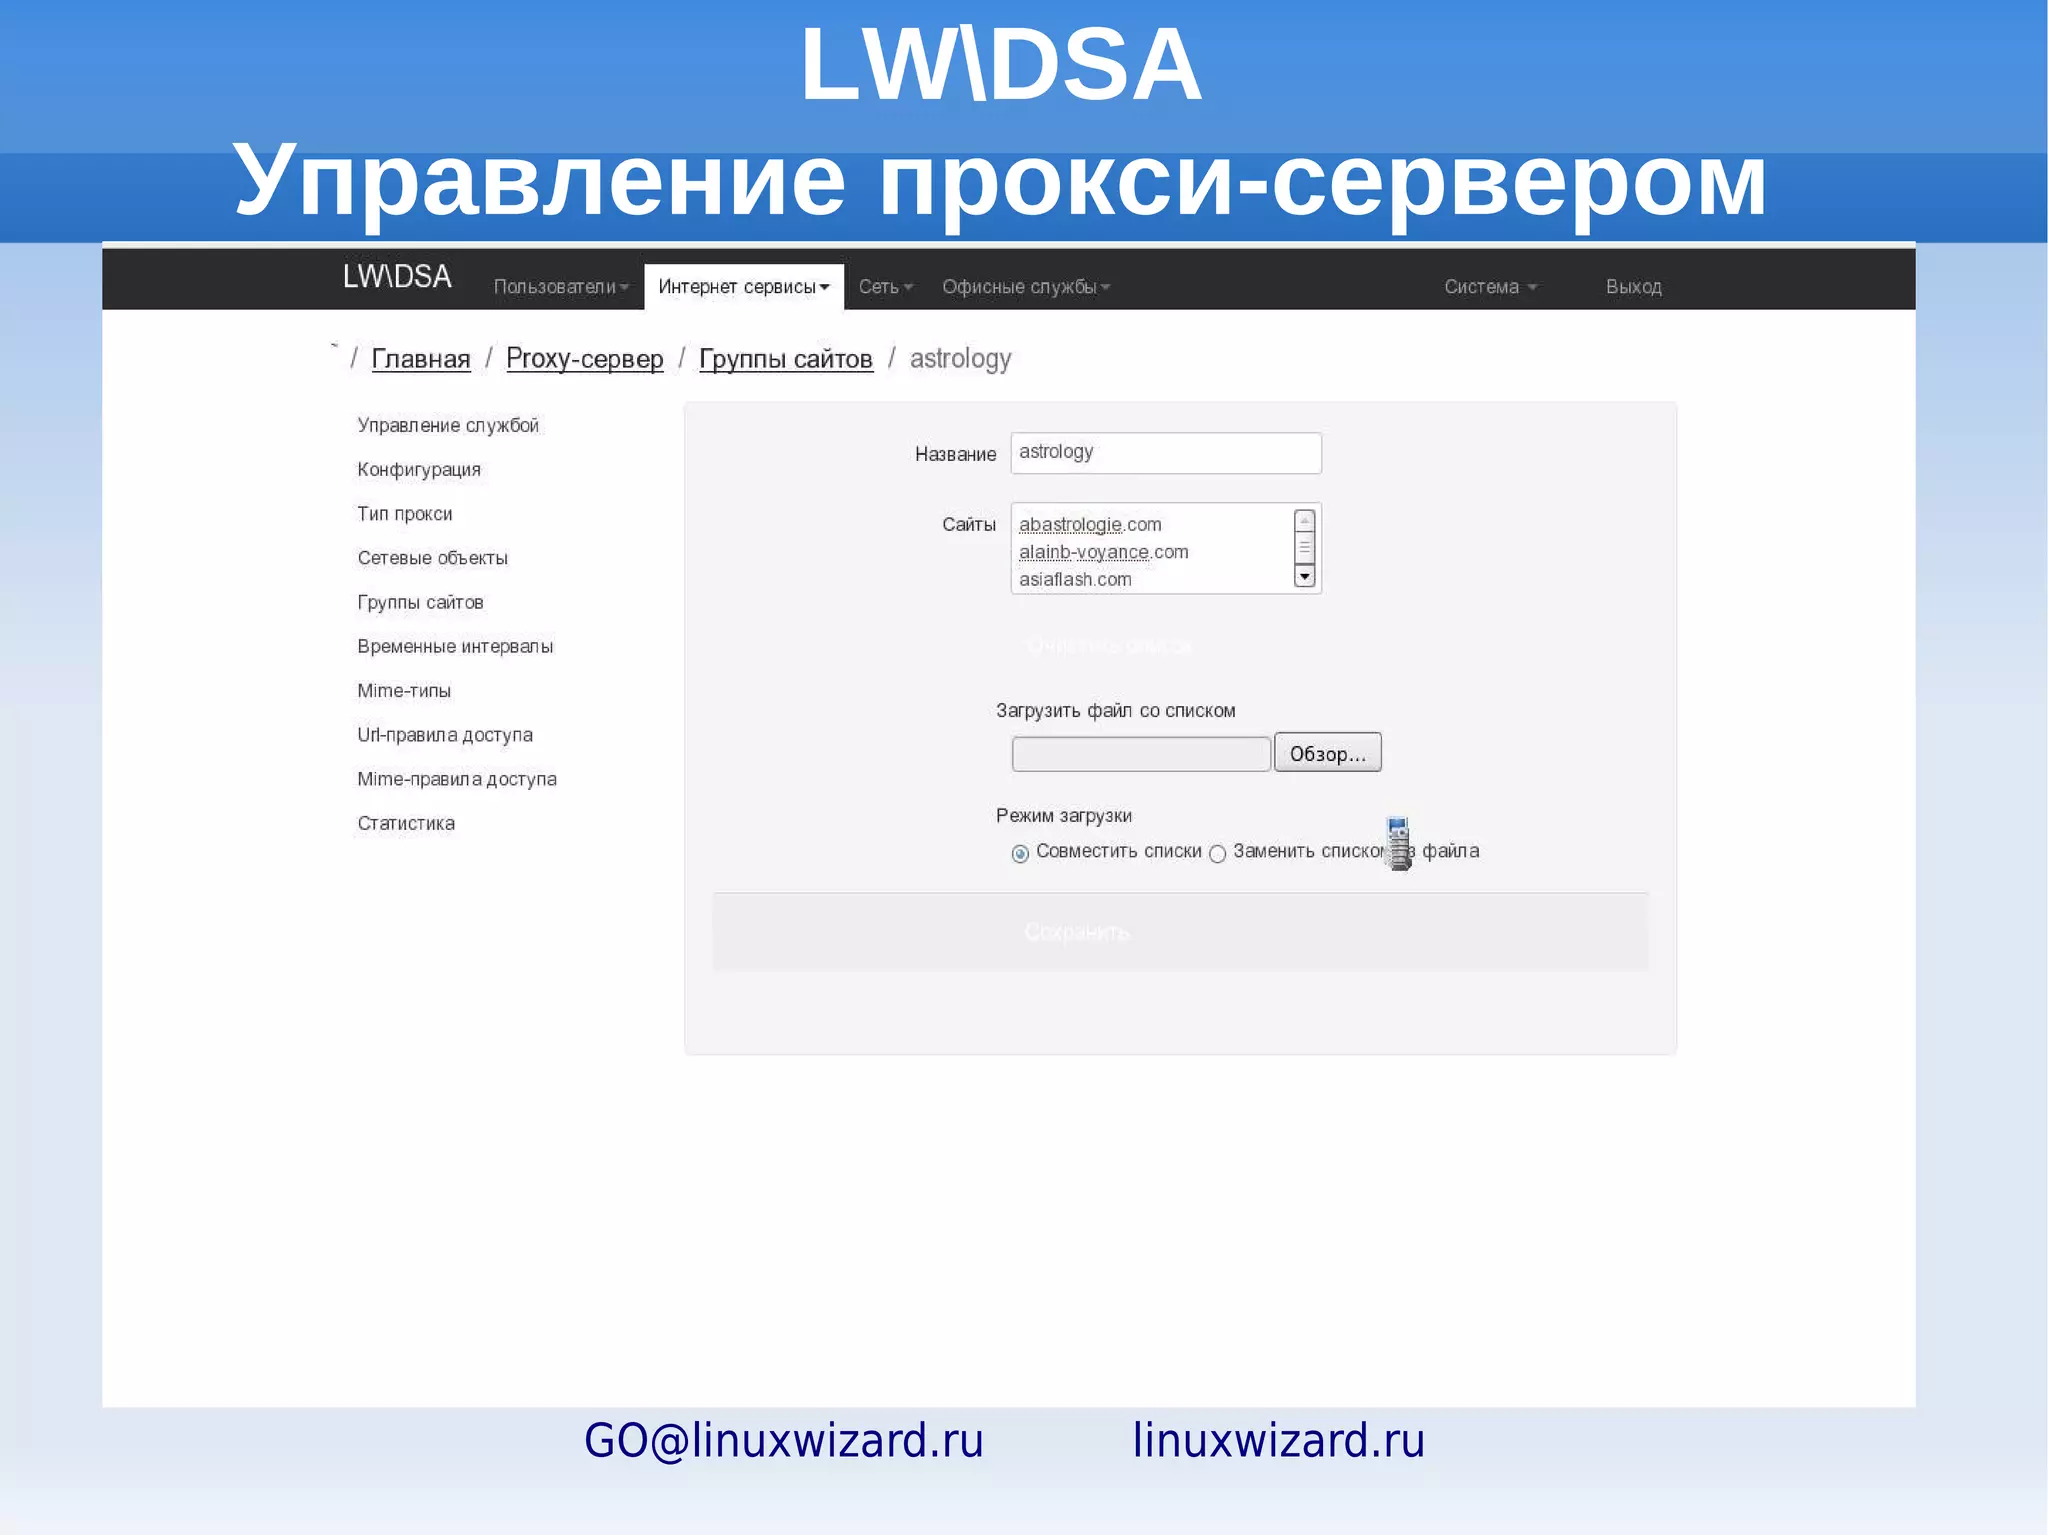Viewport: 2048px width, 1535px height.
Task: Expand the Система dropdown
Action: click(1490, 287)
